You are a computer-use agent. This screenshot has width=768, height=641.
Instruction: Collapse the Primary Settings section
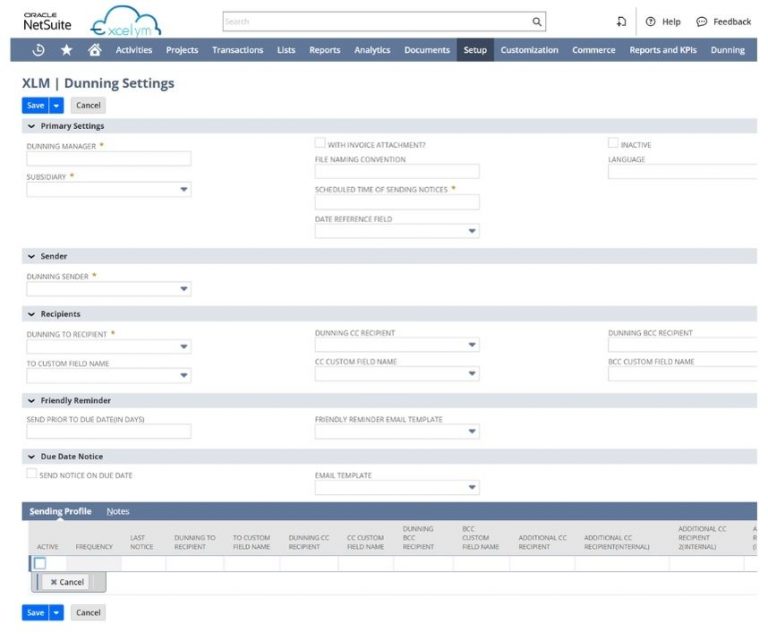tap(32, 126)
